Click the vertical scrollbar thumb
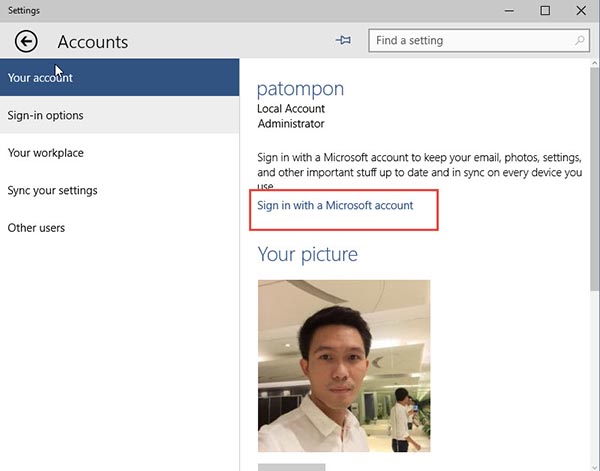This screenshot has width=600, height=471. tap(594, 179)
